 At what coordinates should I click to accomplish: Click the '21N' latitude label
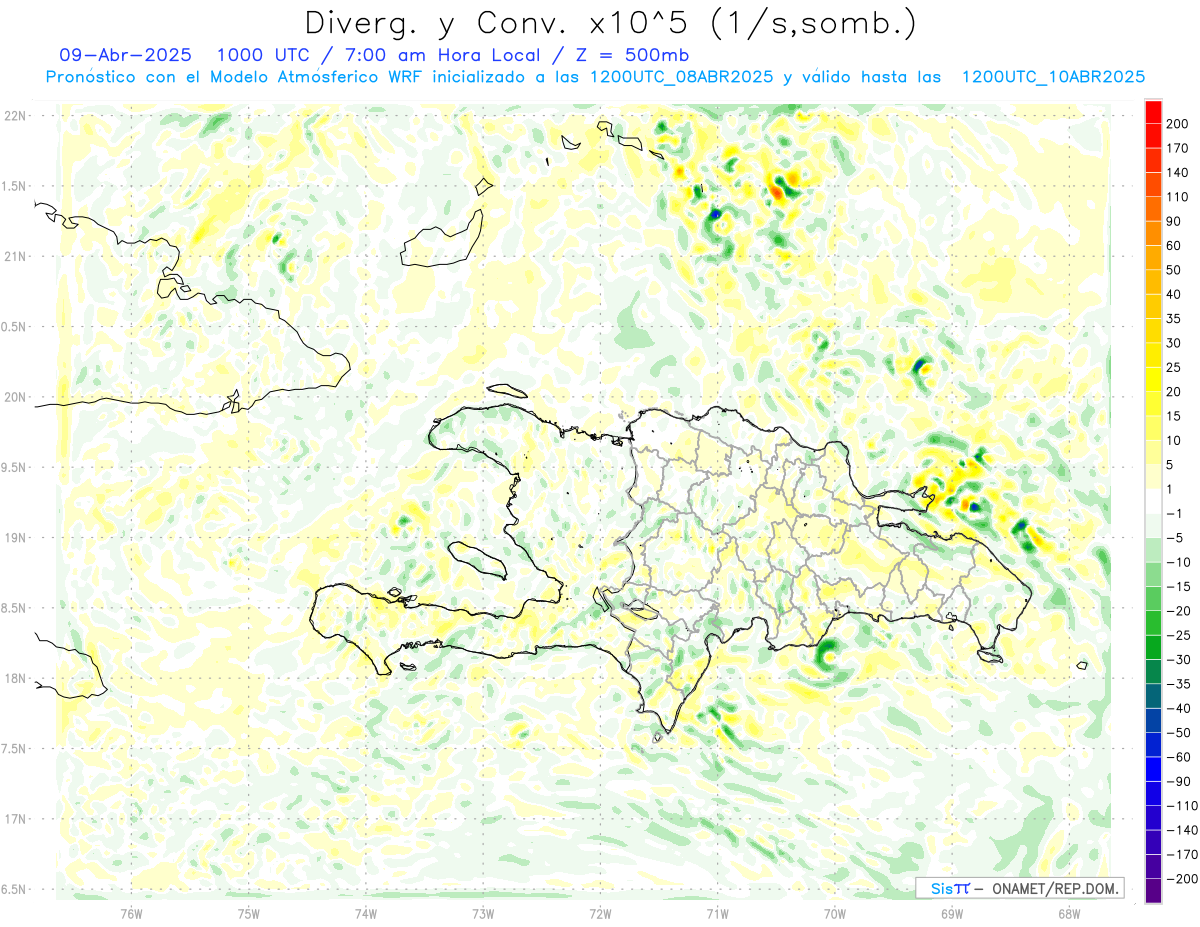coord(15,256)
